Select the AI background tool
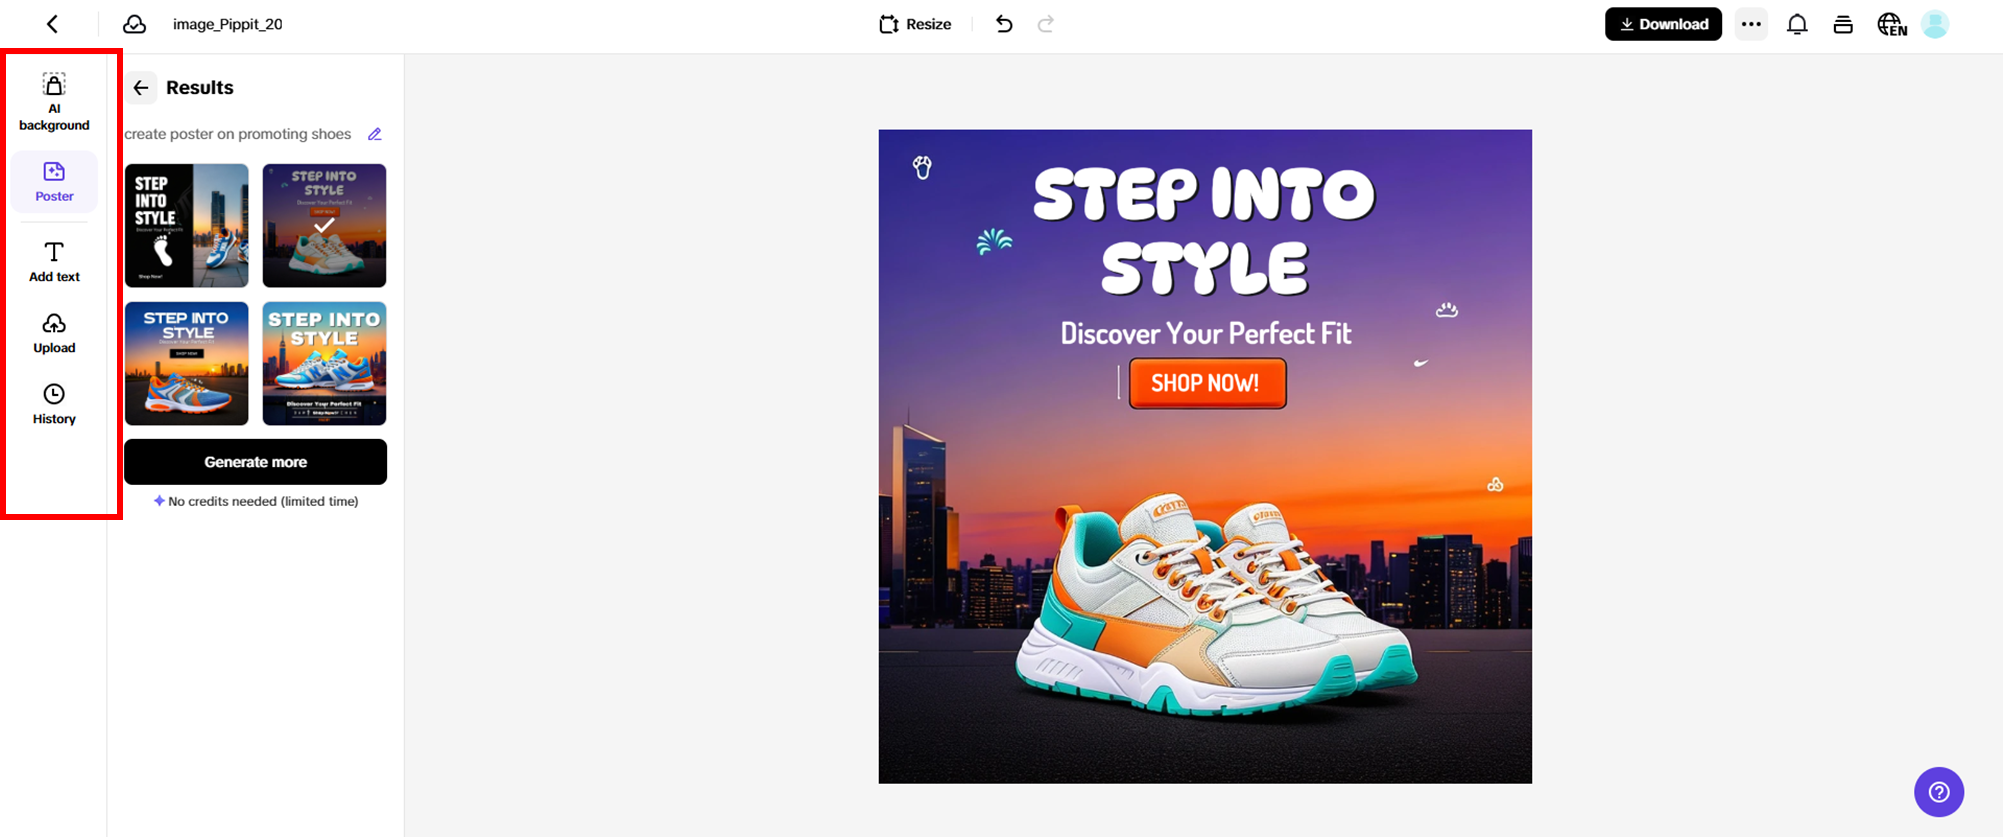2003x837 pixels. [x=53, y=100]
